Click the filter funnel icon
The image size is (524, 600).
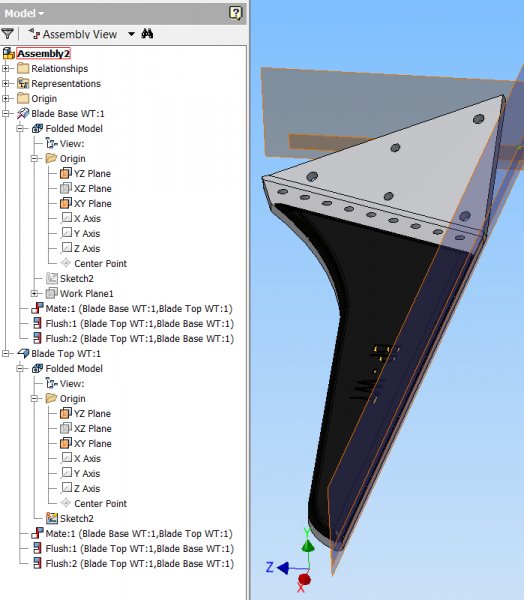pyautogui.click(x=7, y=34)
